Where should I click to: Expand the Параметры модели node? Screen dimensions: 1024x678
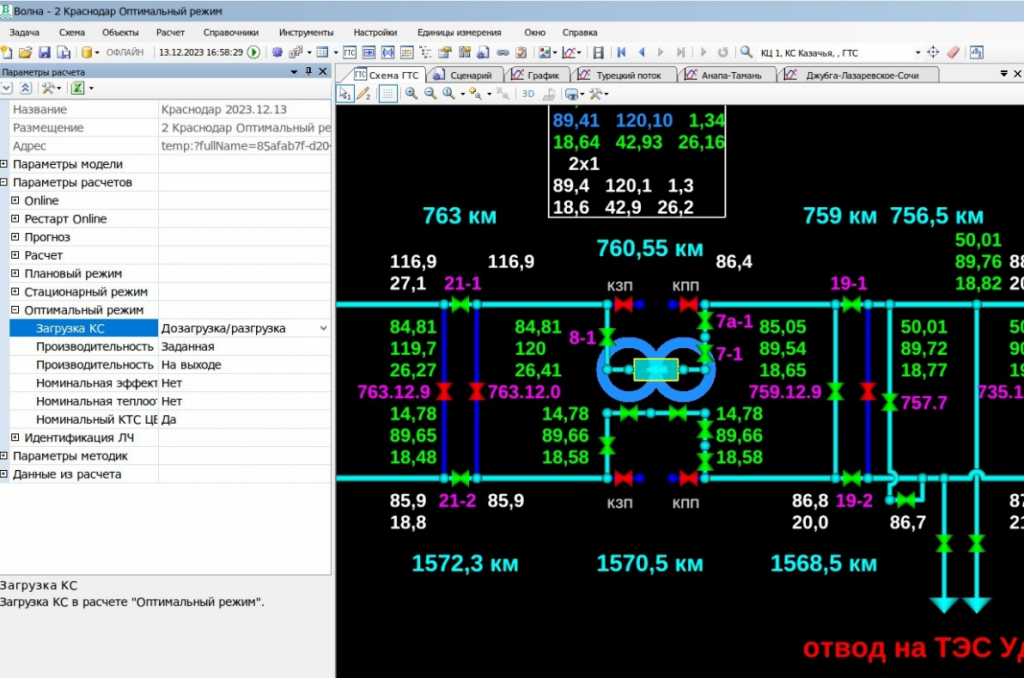pos(5,164)
